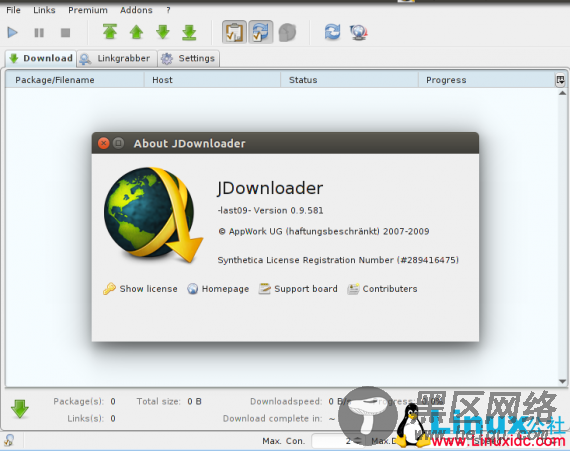
Task: Sort by Status column header
Action: click(349, 80)
